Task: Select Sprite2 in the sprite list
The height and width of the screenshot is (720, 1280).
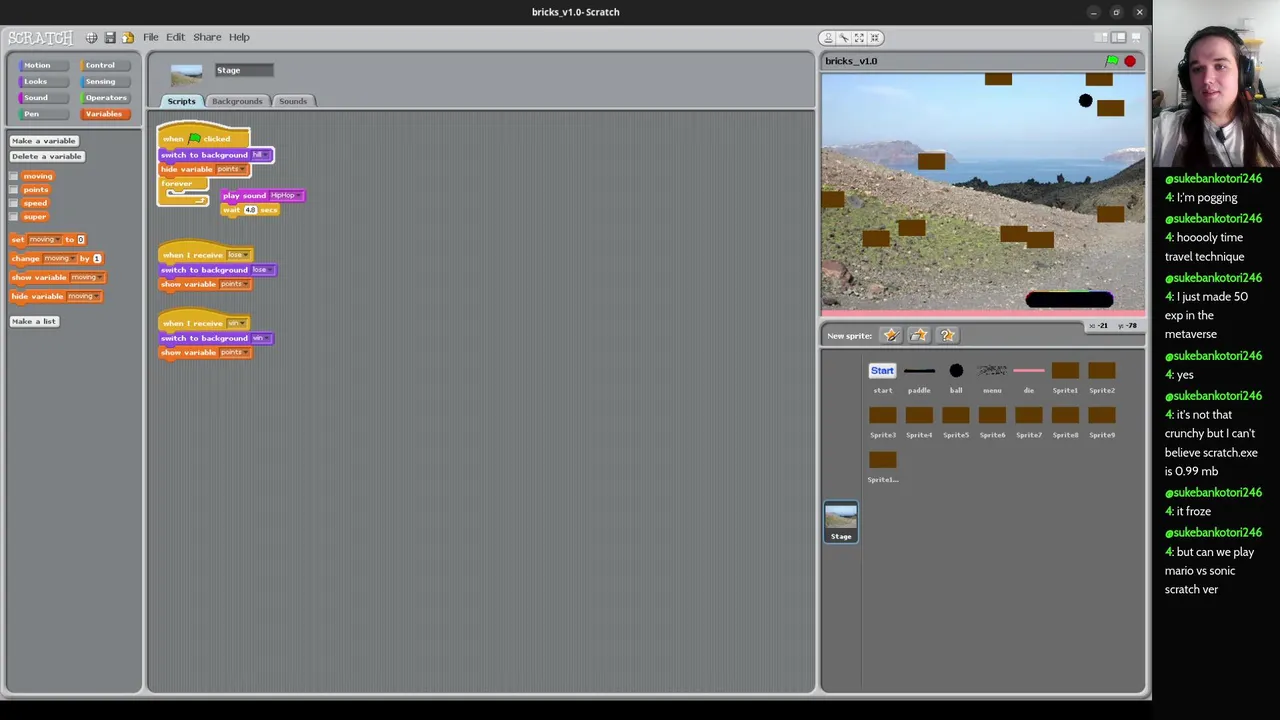Action: click(x=1102, y=377)
